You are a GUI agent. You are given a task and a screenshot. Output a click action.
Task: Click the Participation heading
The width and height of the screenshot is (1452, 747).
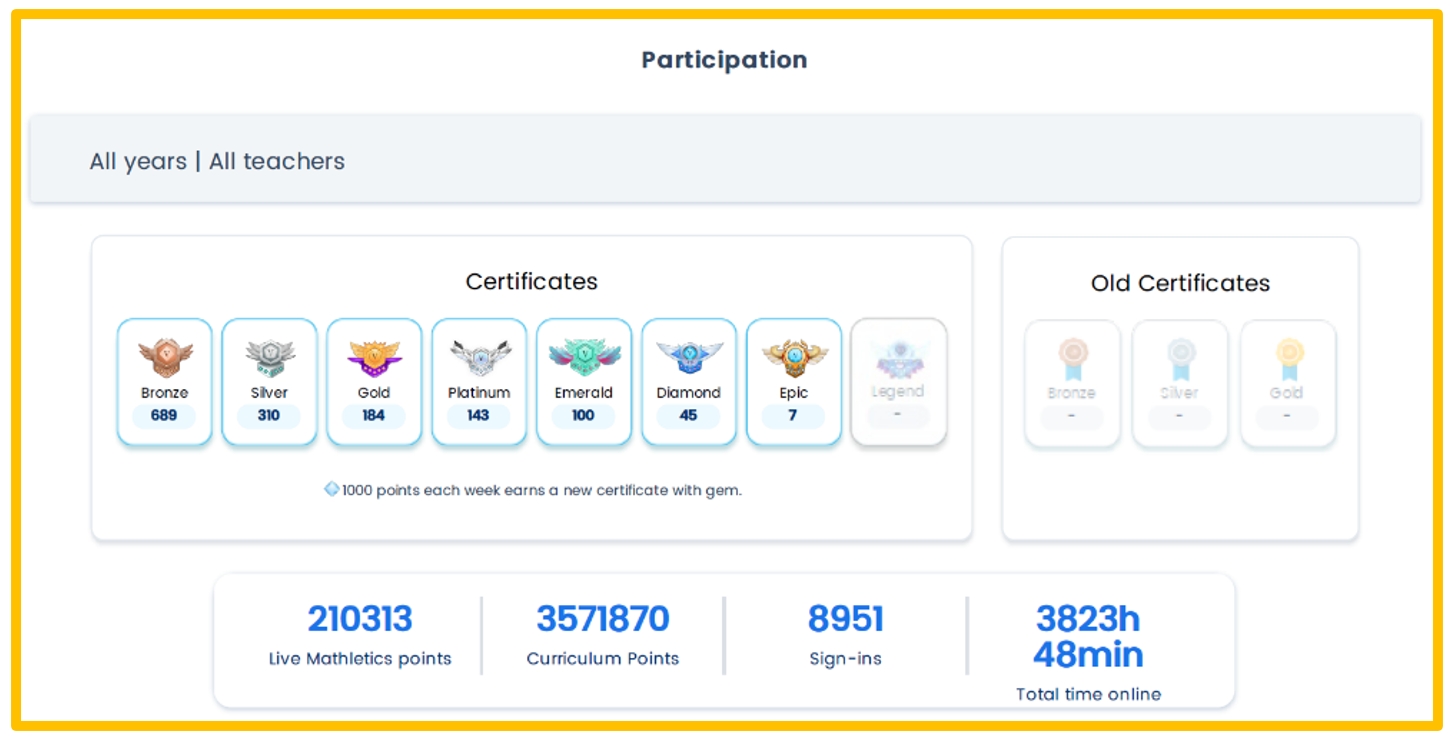(x=724, y=60)
